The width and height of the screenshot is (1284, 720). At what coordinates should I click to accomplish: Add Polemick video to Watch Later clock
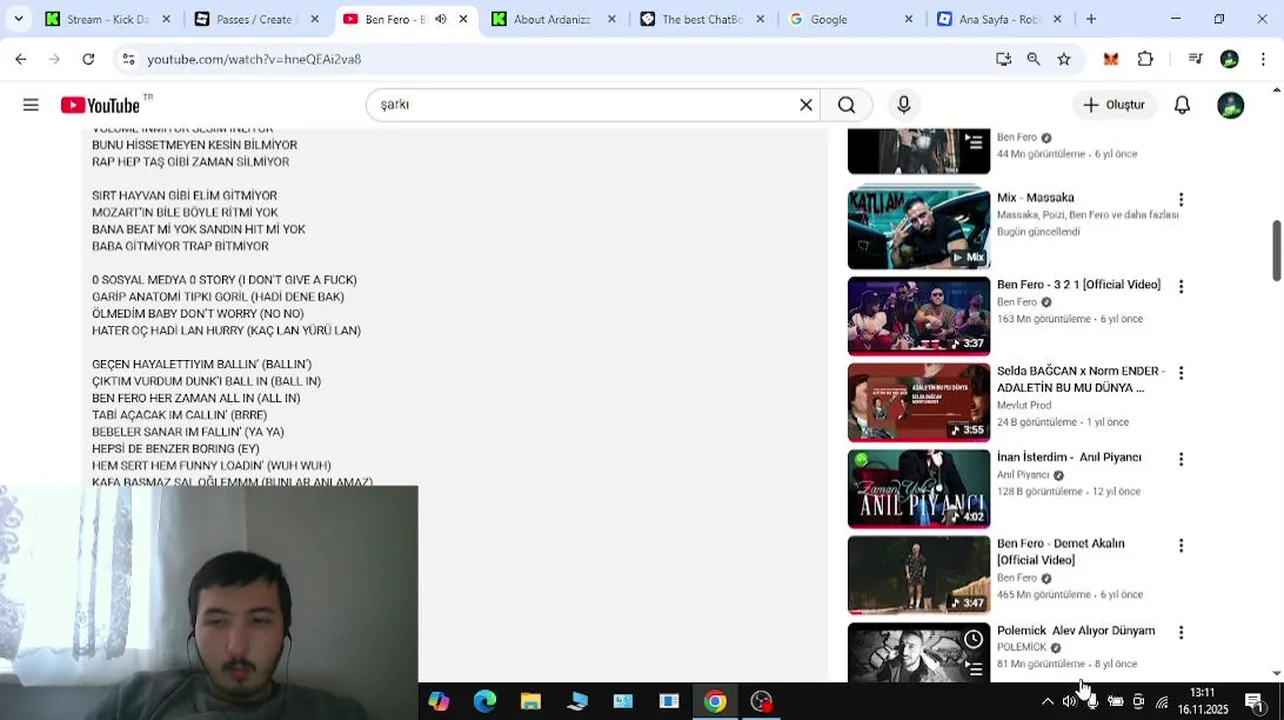pos(973,639)
